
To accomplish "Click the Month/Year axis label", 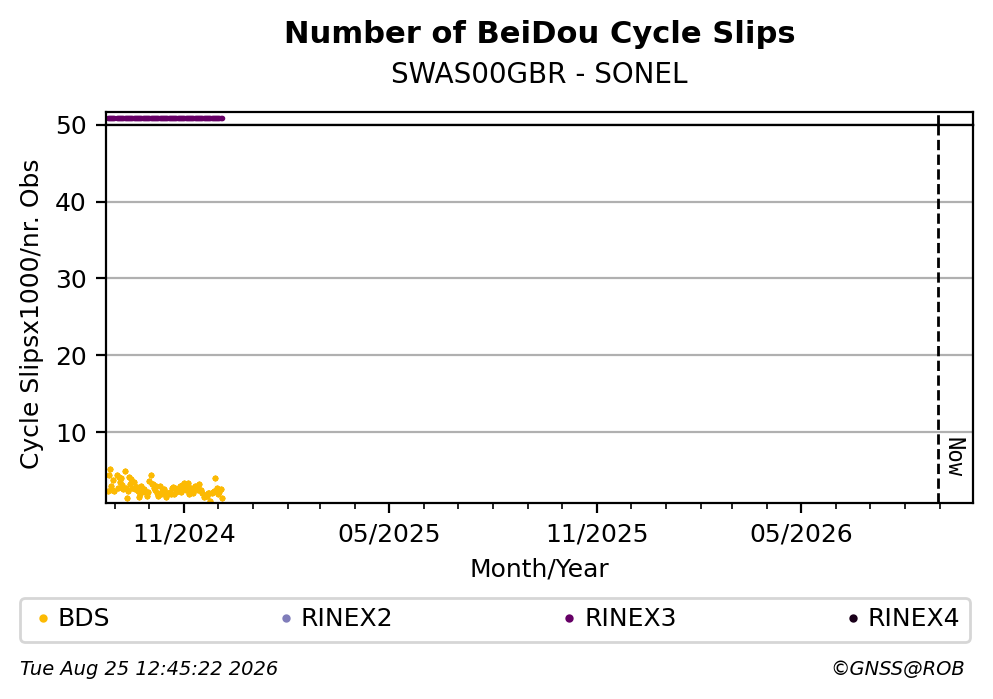I will (540, 569).
